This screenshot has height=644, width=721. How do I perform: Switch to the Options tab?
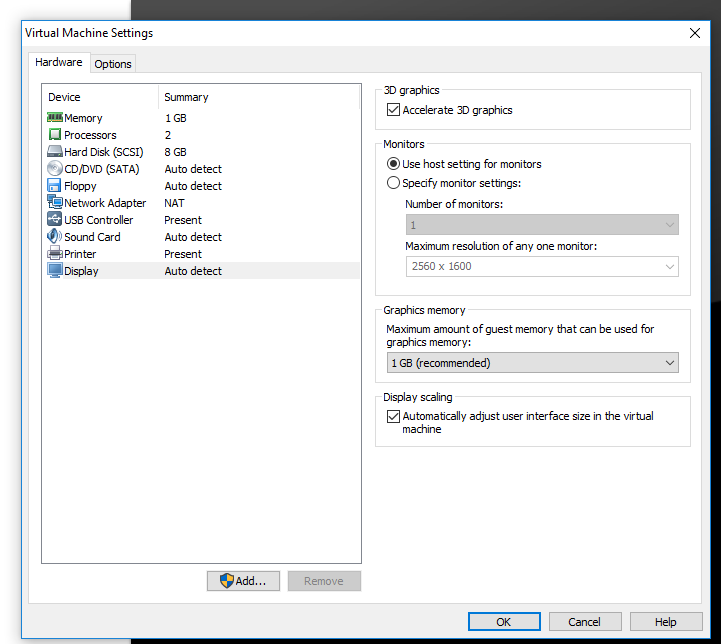[x=113, y=64]
